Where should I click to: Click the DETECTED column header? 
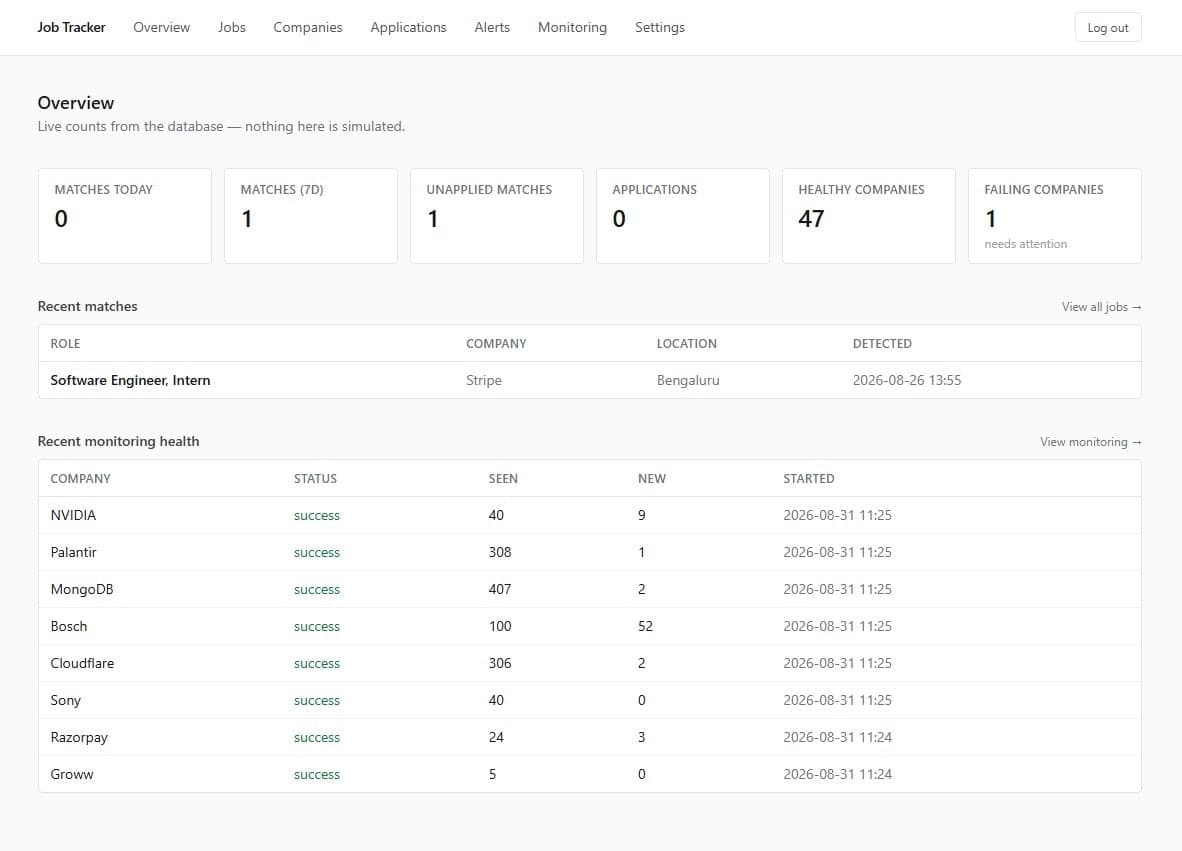882,344
